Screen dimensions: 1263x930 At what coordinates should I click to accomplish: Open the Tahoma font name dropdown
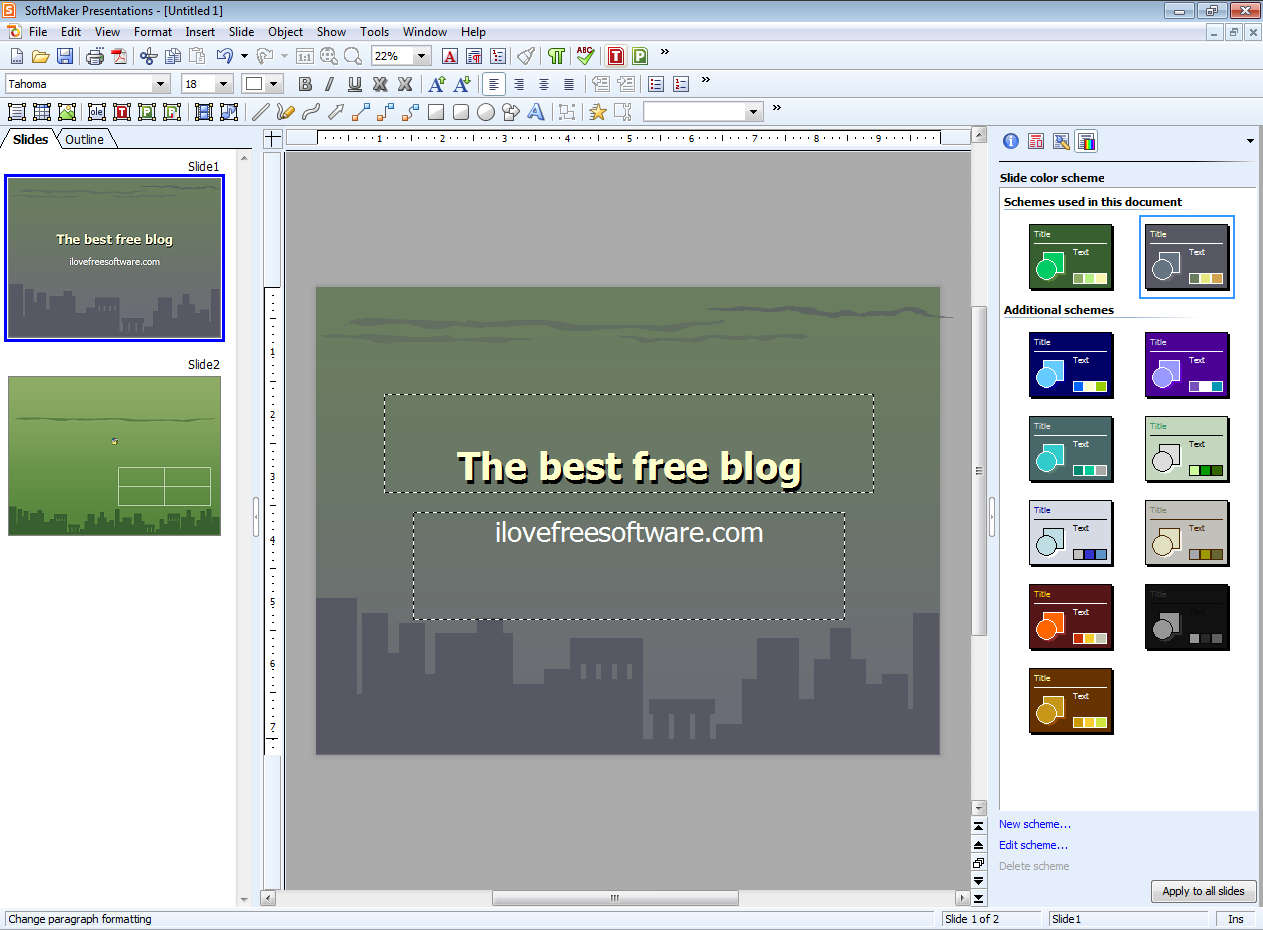[x=161, y=84]
